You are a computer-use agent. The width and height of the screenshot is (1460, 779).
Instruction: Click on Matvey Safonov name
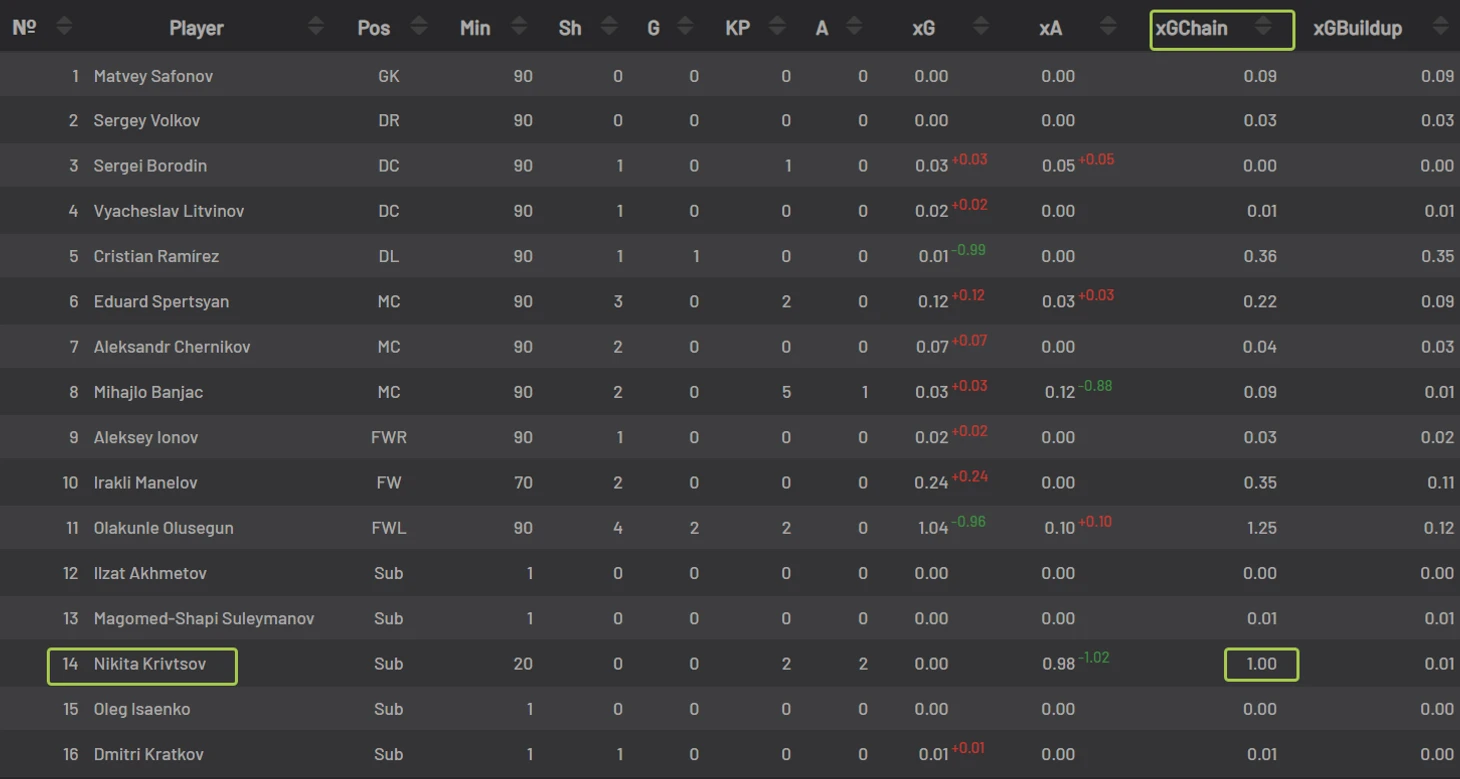pyautogui.click(x=153, y=76)
